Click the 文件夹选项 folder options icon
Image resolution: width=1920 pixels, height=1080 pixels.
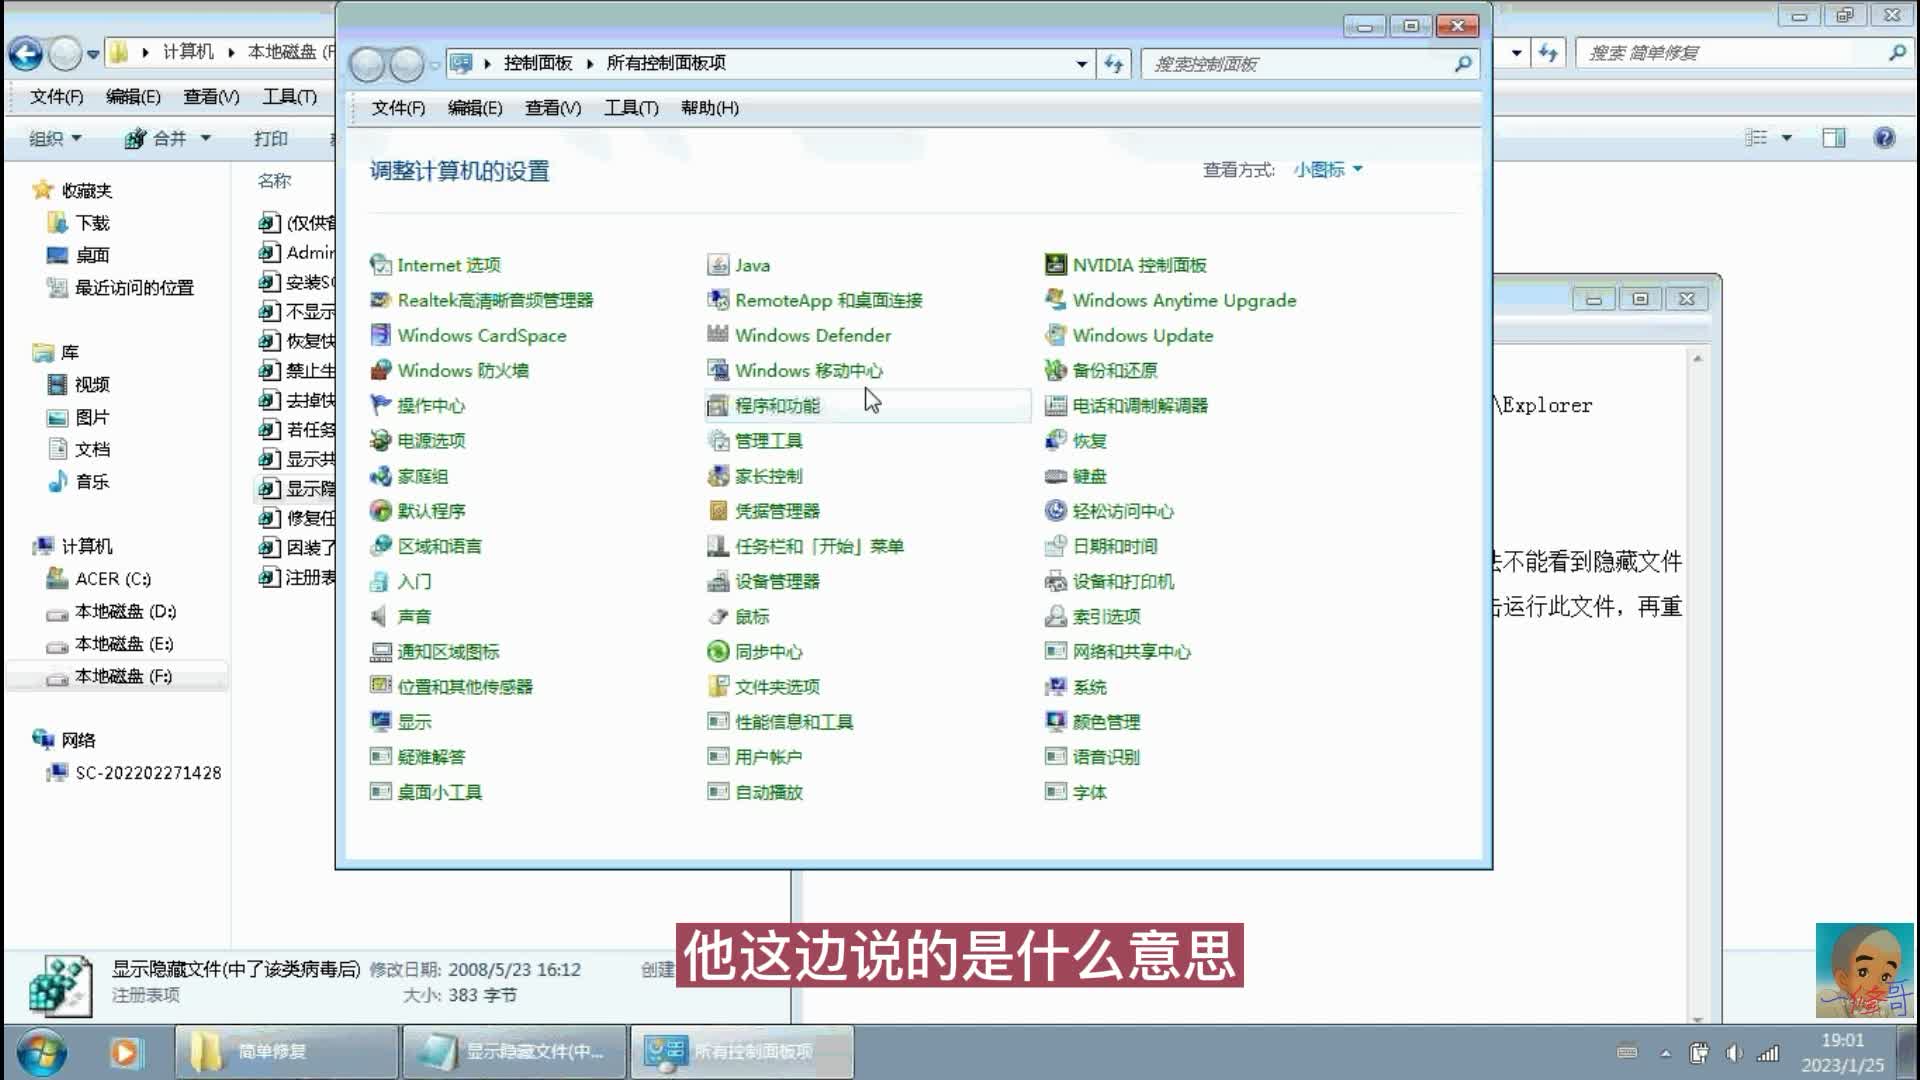[717, 687]
